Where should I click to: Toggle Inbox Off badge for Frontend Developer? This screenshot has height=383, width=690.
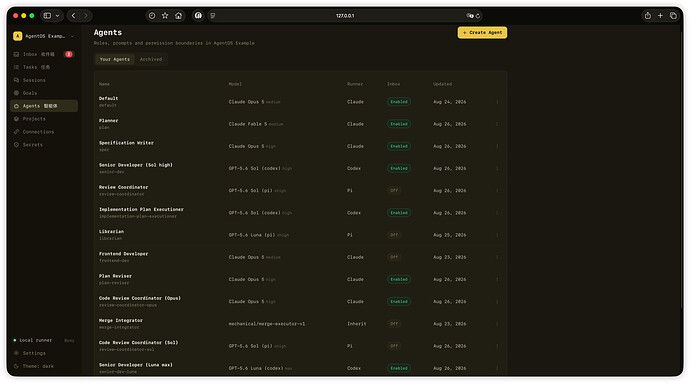pyautogui.click(x=394, y=257)
